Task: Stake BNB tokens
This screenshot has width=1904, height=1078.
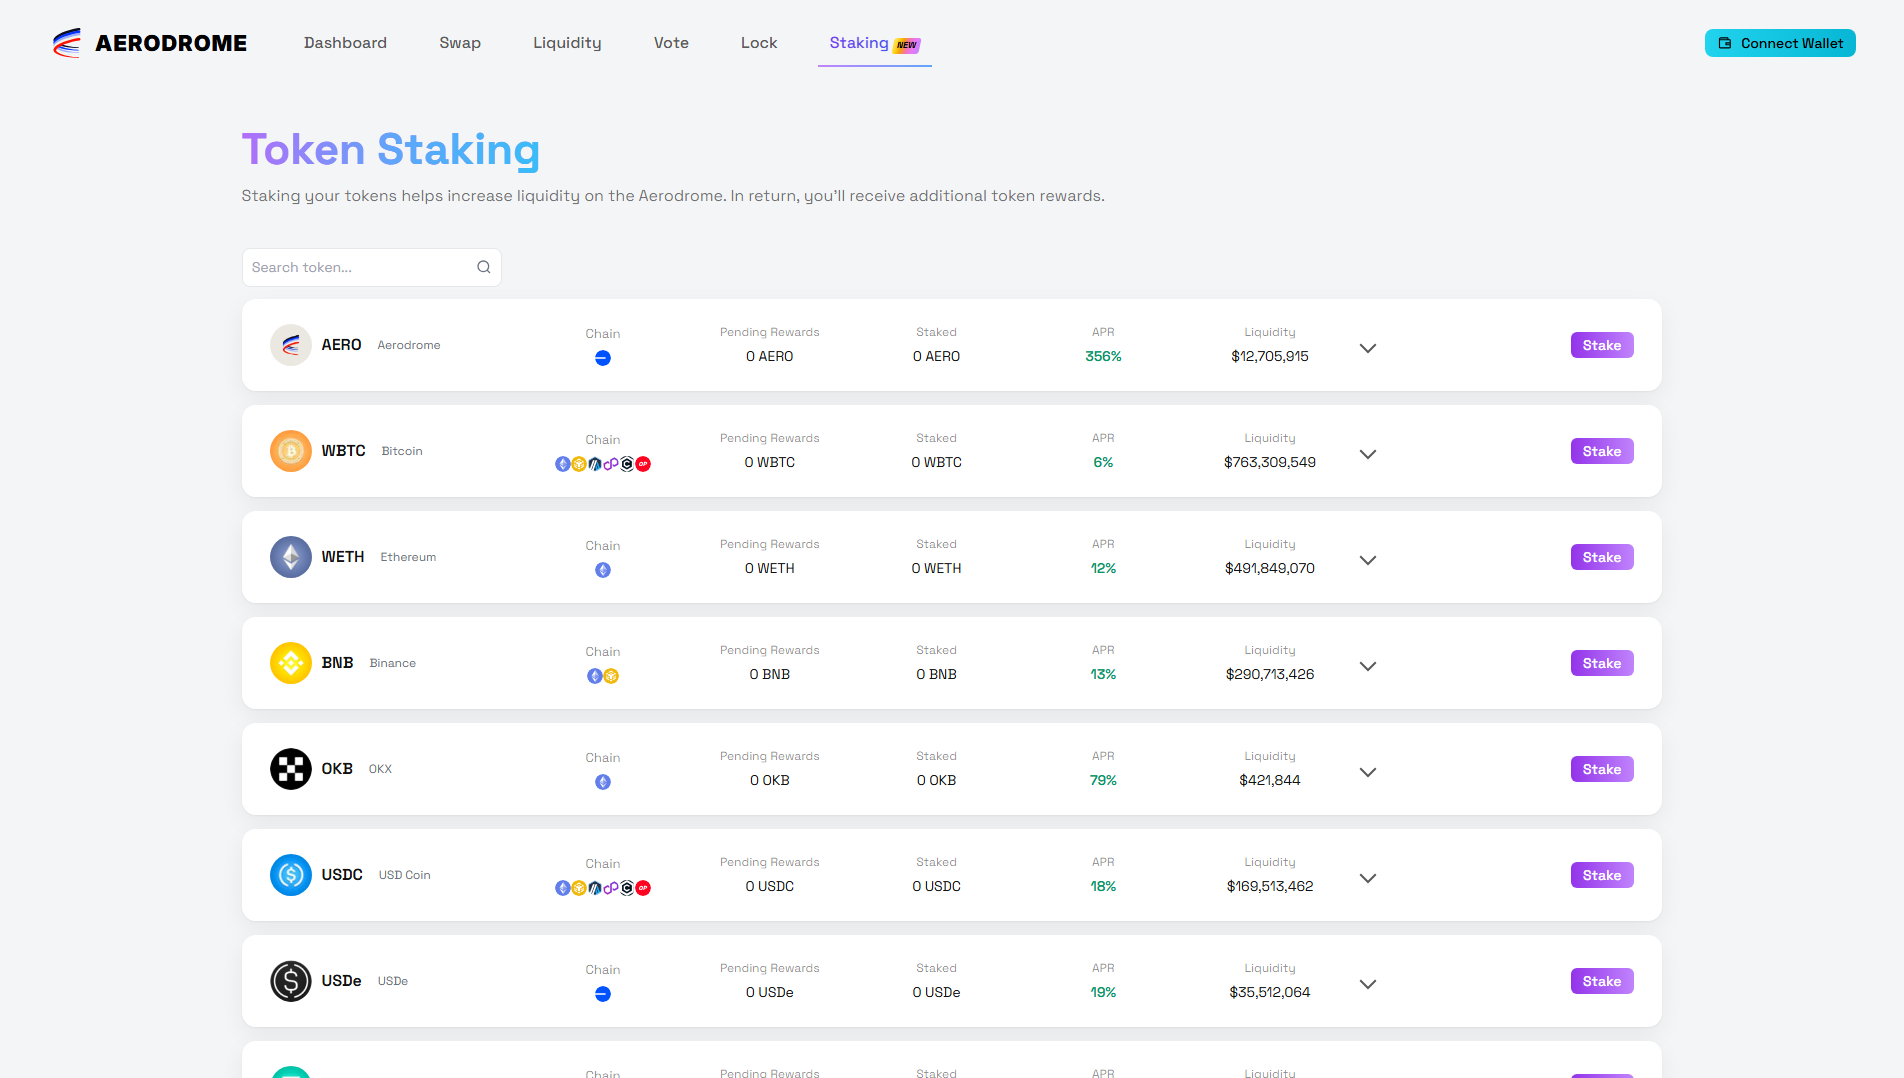Action: tap(1602, 663)
